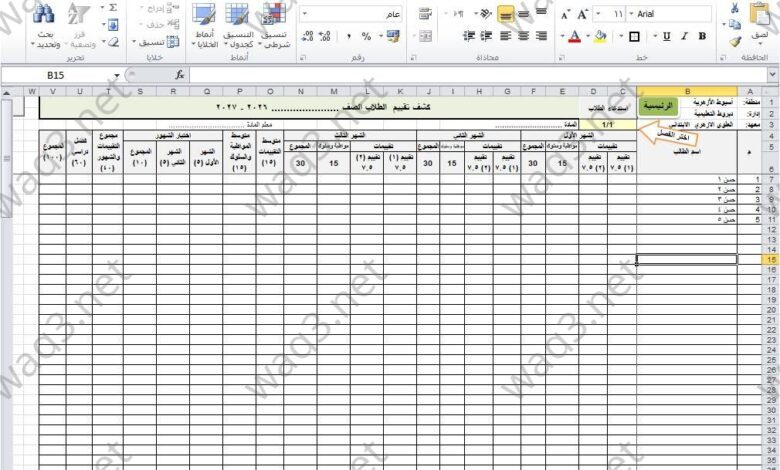Screen dimensions: 780x470
Task: Toggle bold formatting
Action: coord(702,36)
